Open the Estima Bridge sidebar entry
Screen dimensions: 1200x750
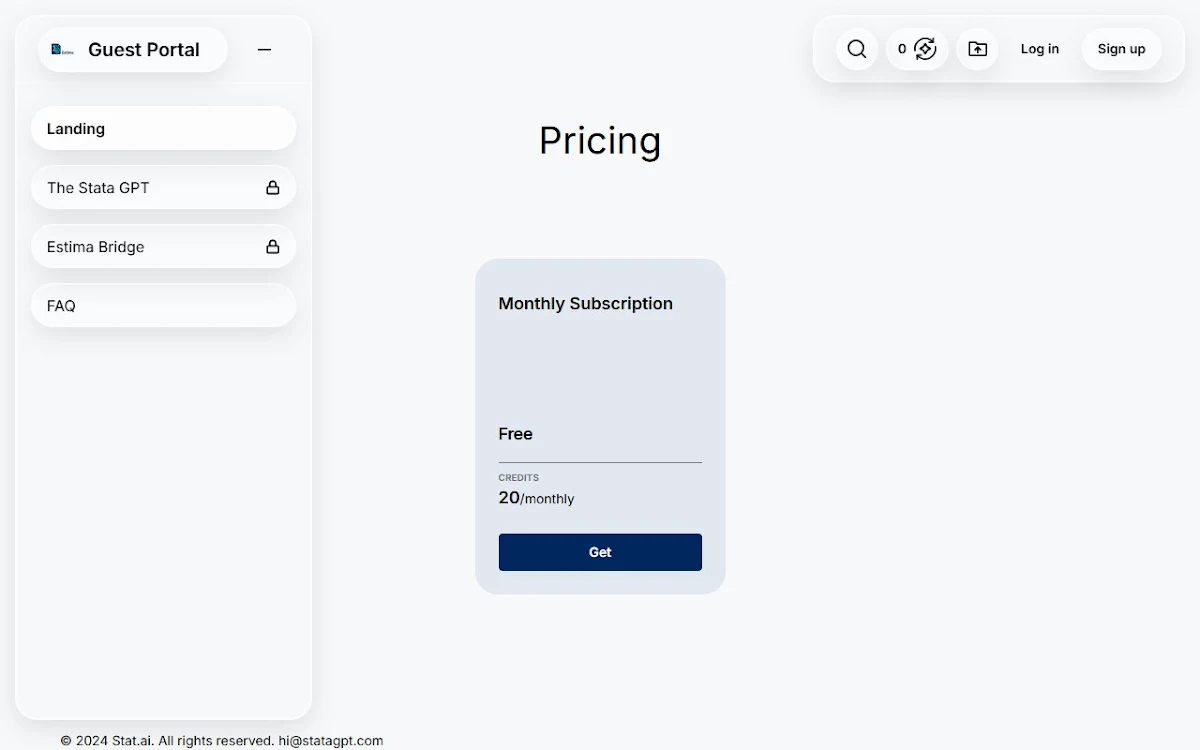163,247
